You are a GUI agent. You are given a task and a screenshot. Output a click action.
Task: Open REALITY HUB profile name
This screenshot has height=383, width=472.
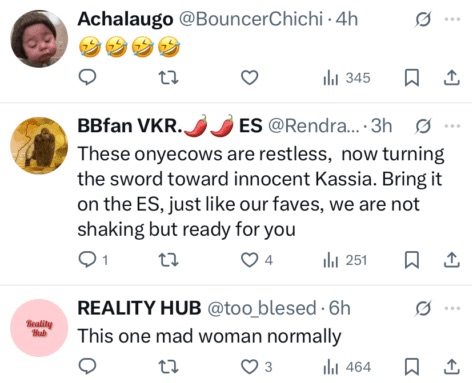point(139,308)
